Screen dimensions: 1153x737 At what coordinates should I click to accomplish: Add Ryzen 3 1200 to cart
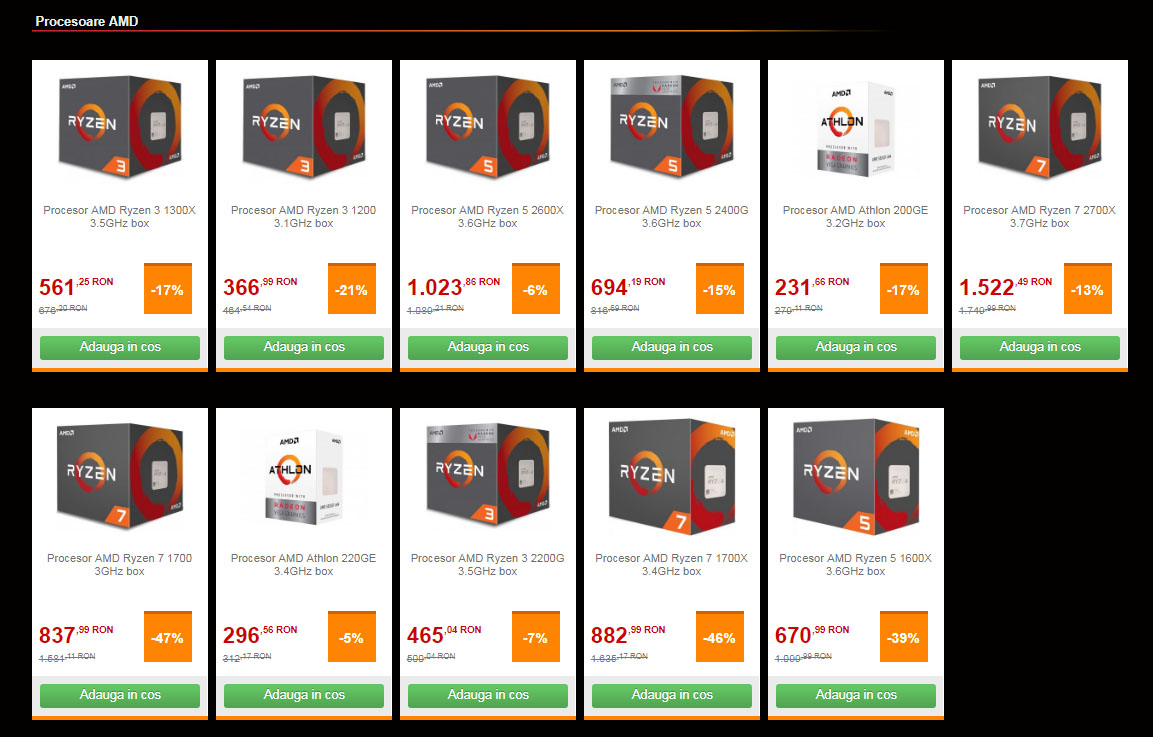304,347
